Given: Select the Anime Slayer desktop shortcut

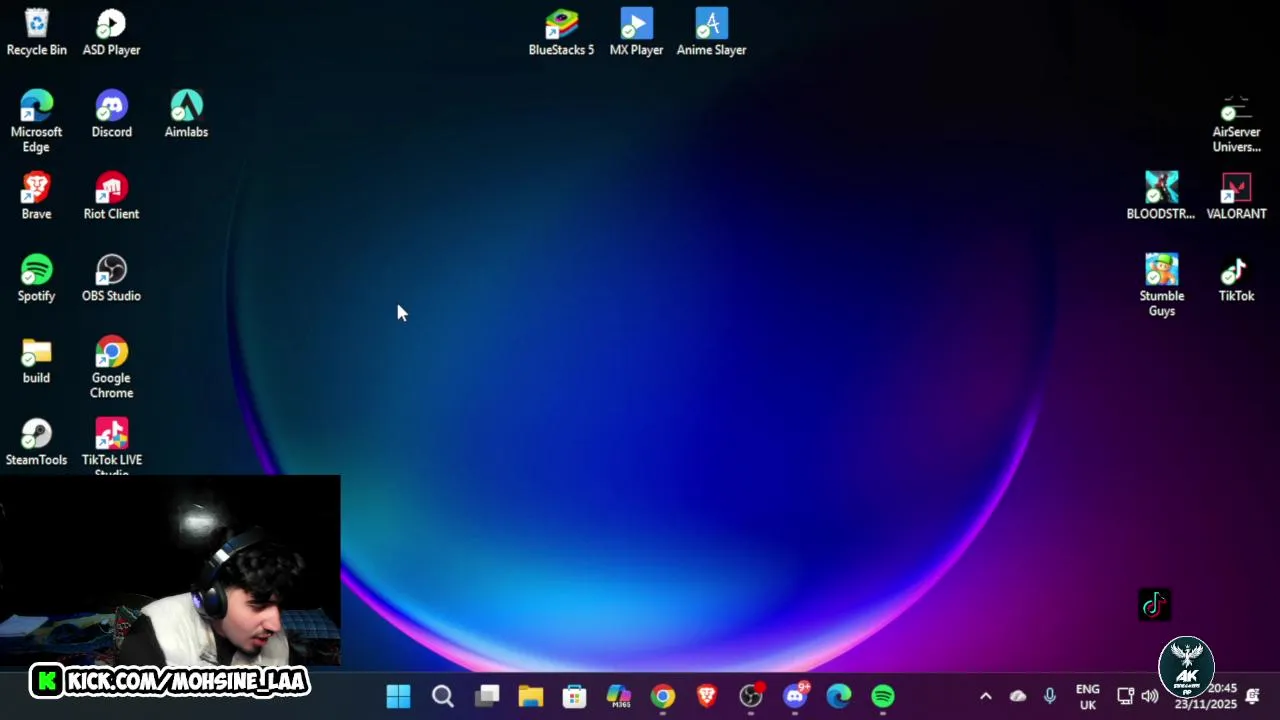Looking at the screenshot, I should tap(711, 32).
